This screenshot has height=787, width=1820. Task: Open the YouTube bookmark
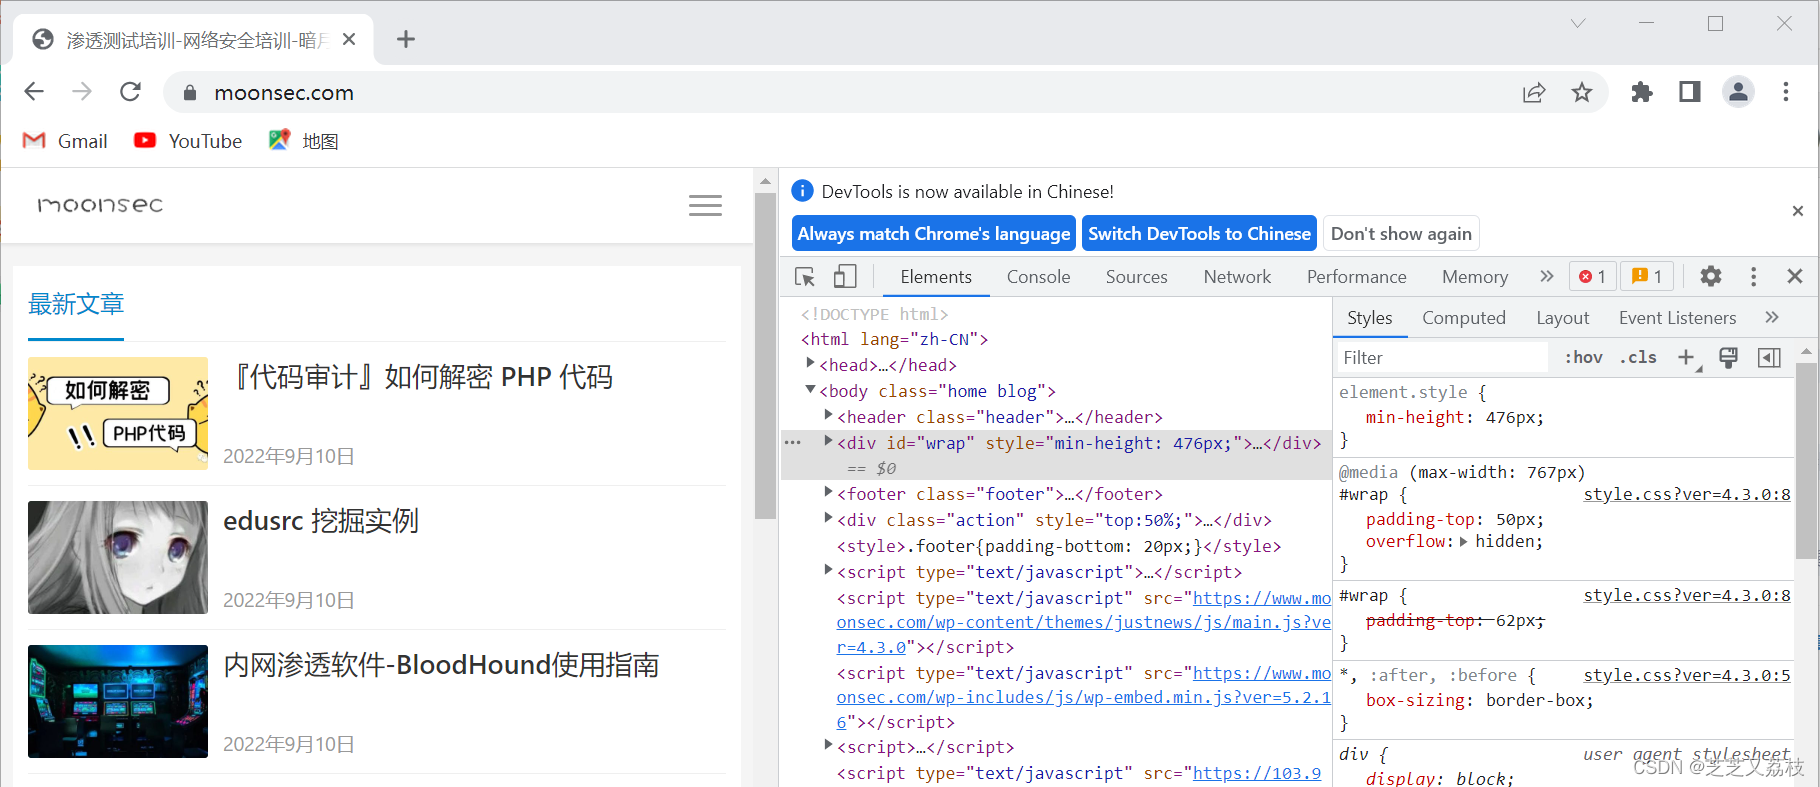pos(188,141)
